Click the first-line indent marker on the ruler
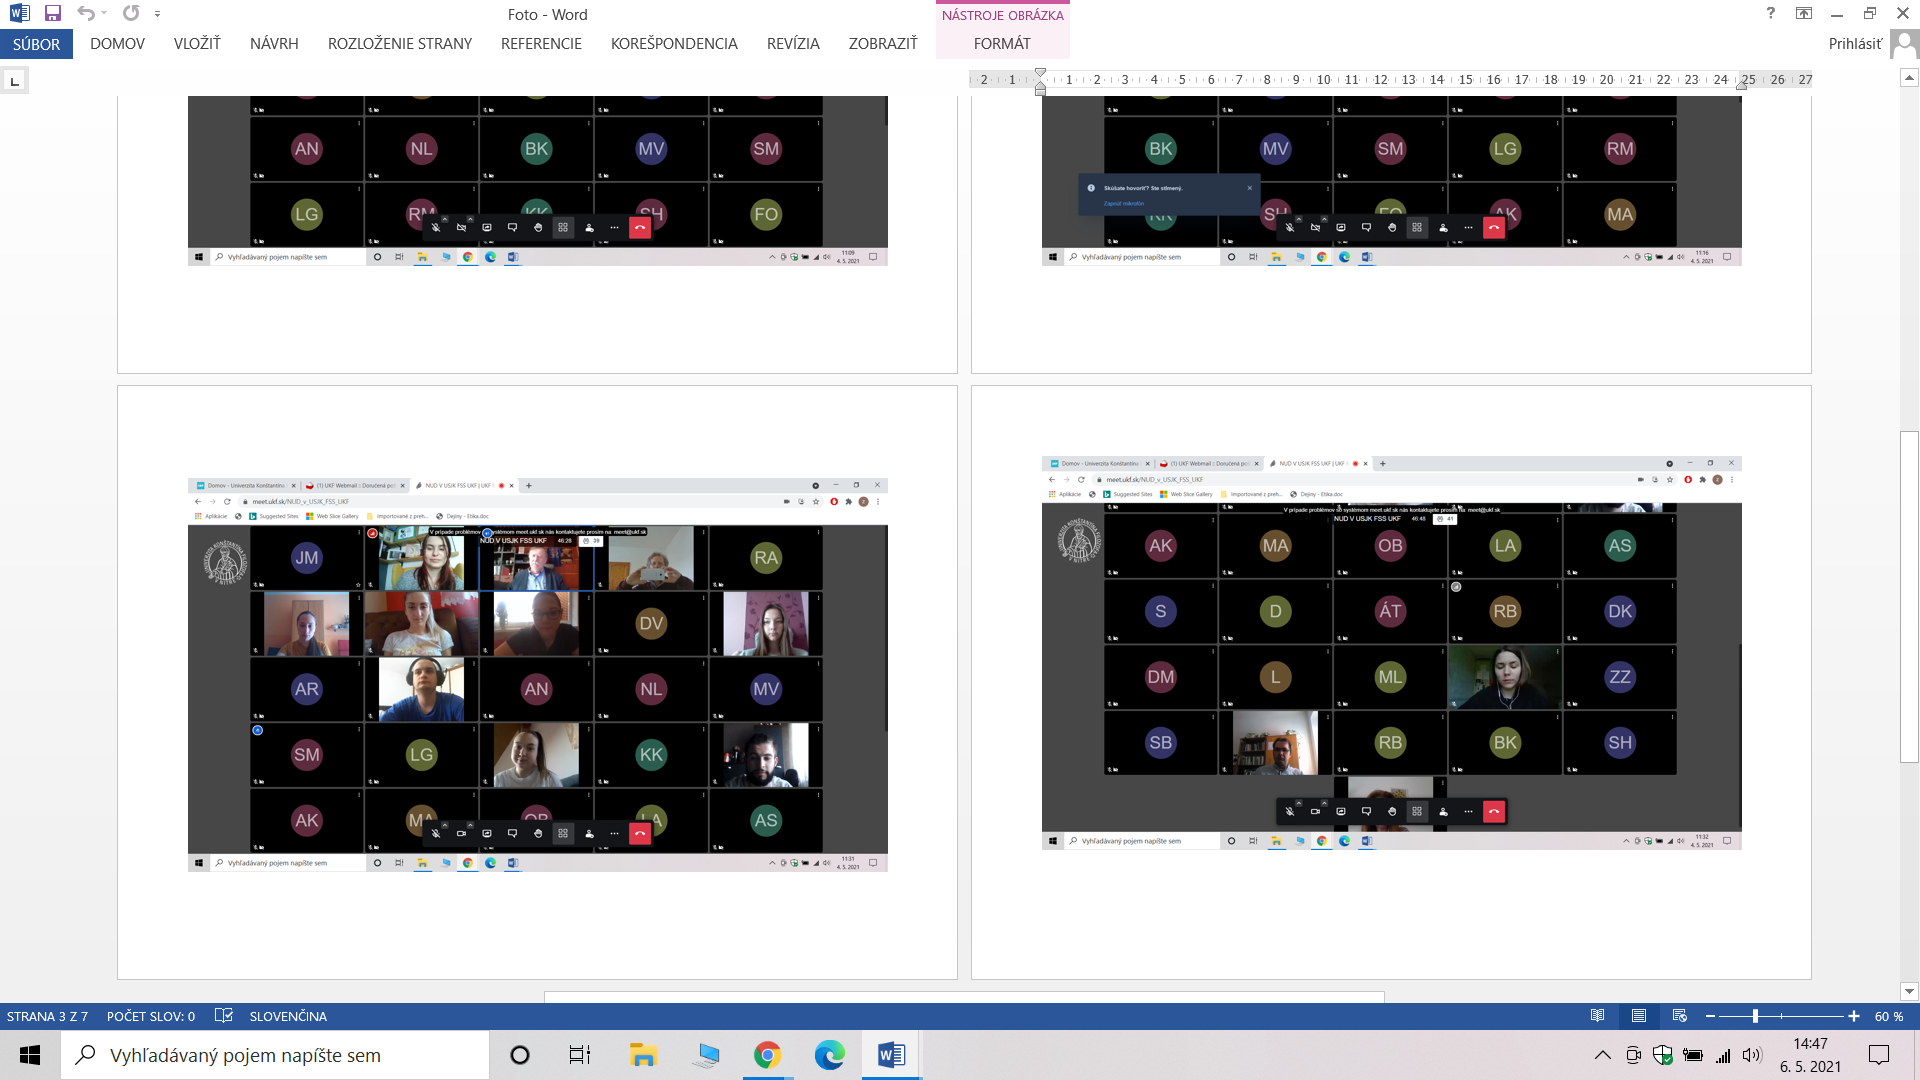The height and width of the screenshot is (1080, 1920). point(1040,74)
